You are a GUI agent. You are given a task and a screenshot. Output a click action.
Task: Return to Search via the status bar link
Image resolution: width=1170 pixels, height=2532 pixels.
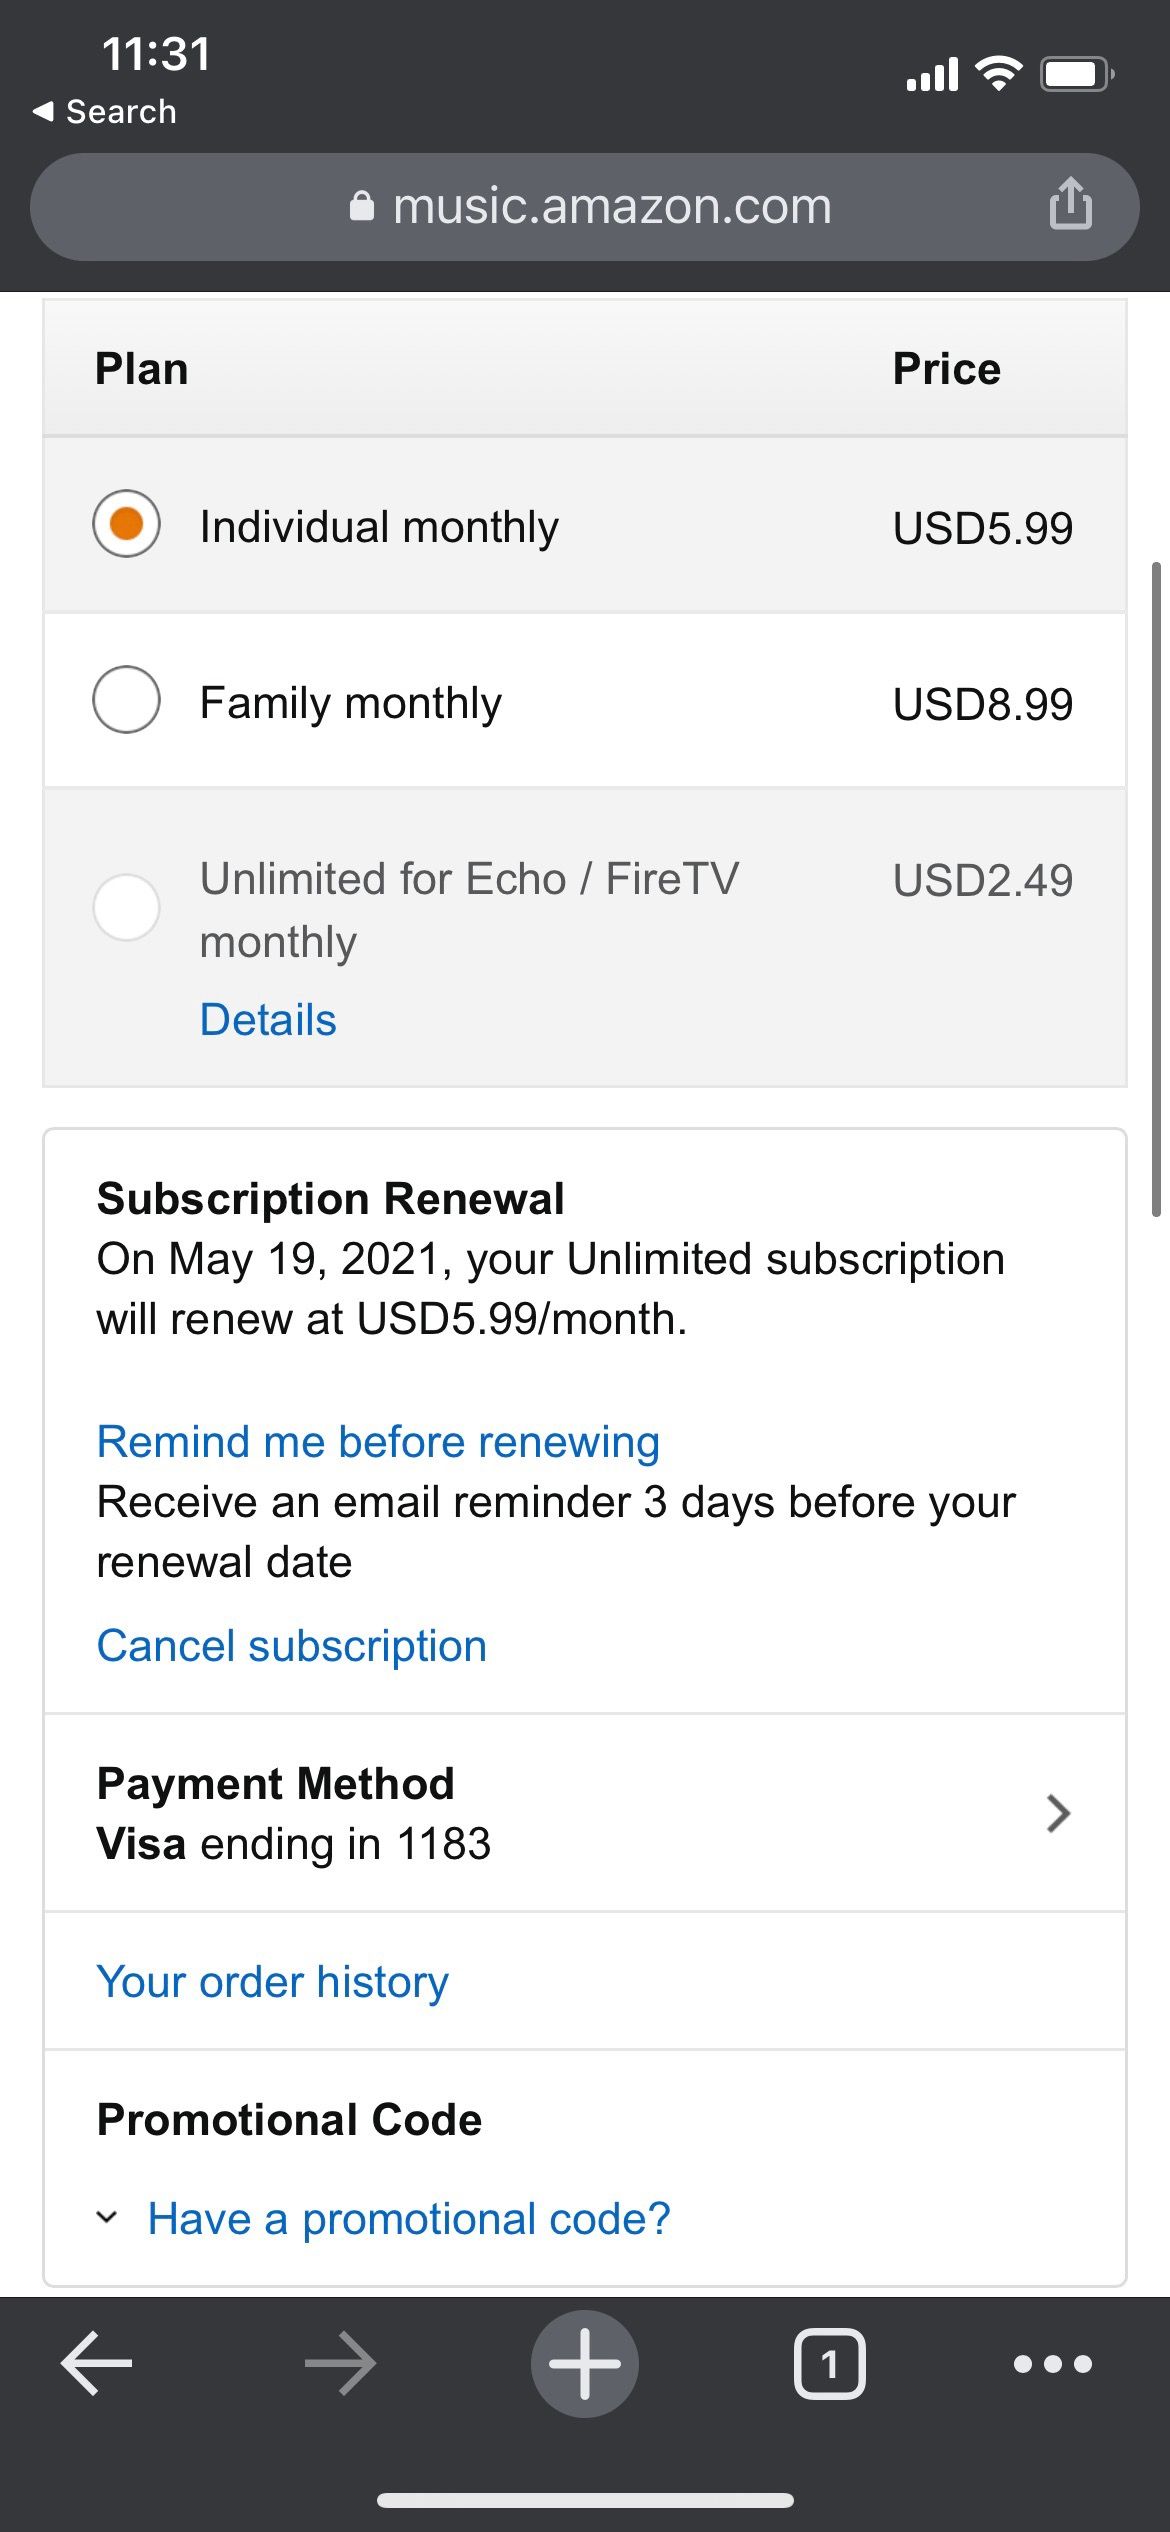(105, 111)
